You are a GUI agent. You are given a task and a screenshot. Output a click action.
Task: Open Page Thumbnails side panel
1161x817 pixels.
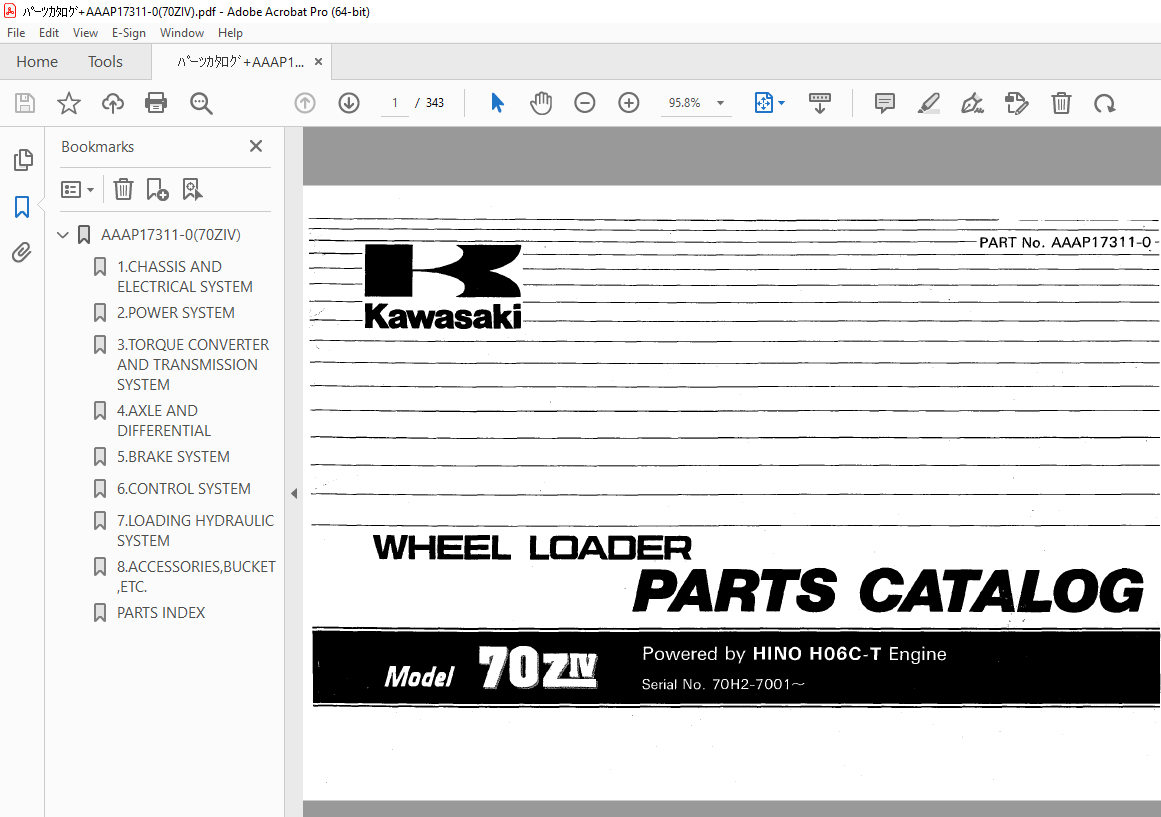point(23,159)
